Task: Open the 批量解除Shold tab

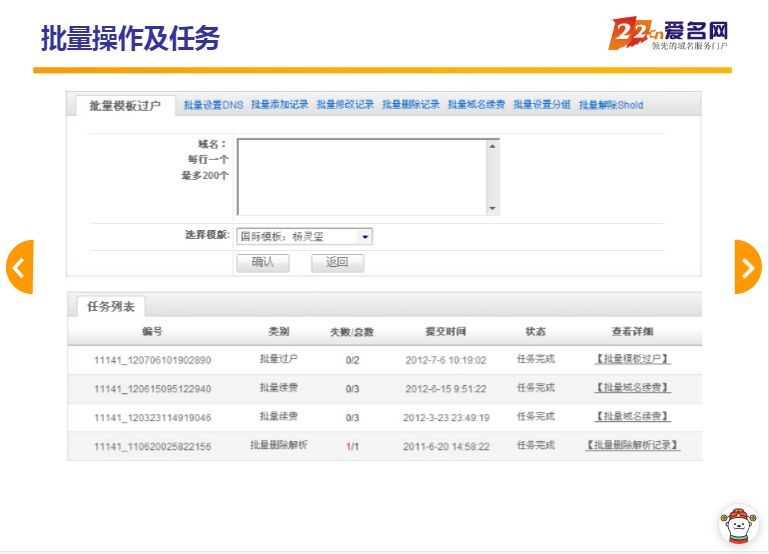Action: pos(611,105)
